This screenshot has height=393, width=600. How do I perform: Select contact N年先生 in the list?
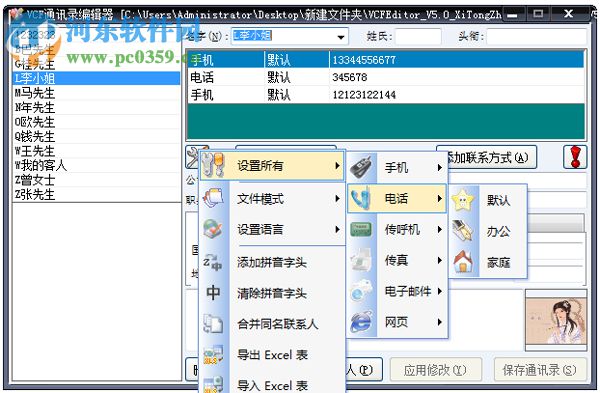coord(96,108)
